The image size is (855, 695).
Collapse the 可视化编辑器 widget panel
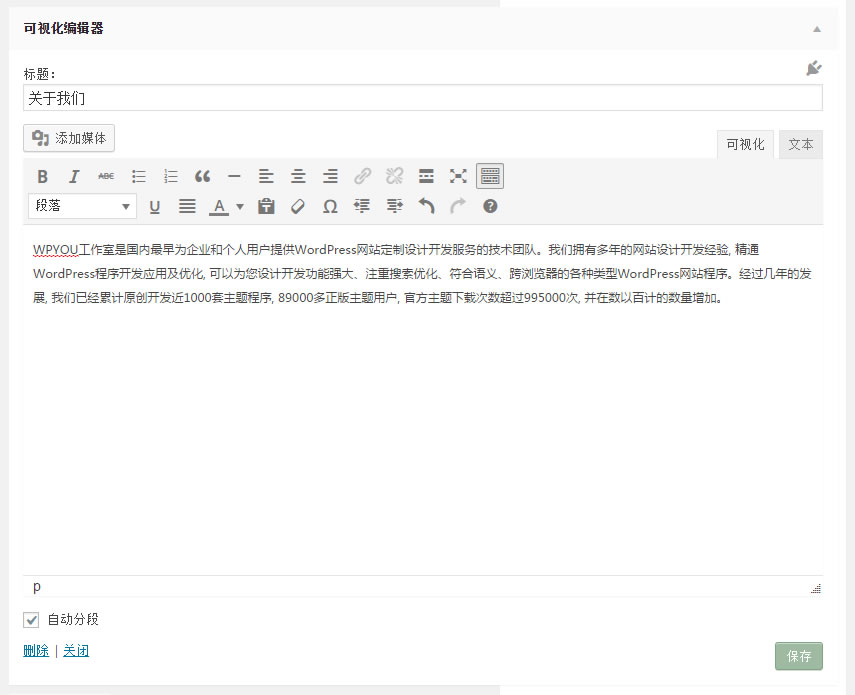click(817, 29)
